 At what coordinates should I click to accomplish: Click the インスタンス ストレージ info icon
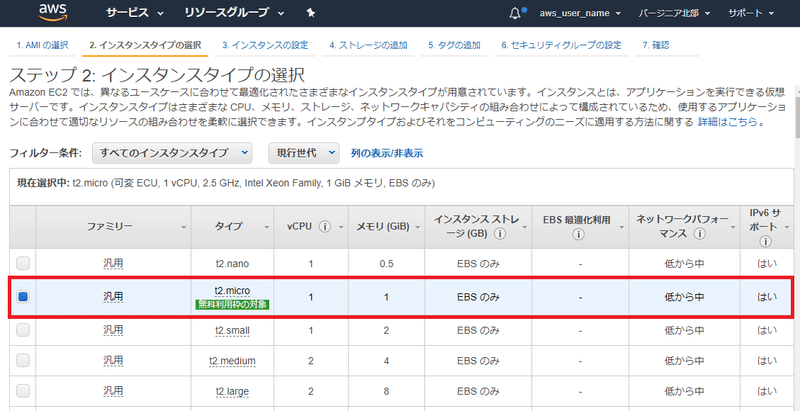point(501,234)
